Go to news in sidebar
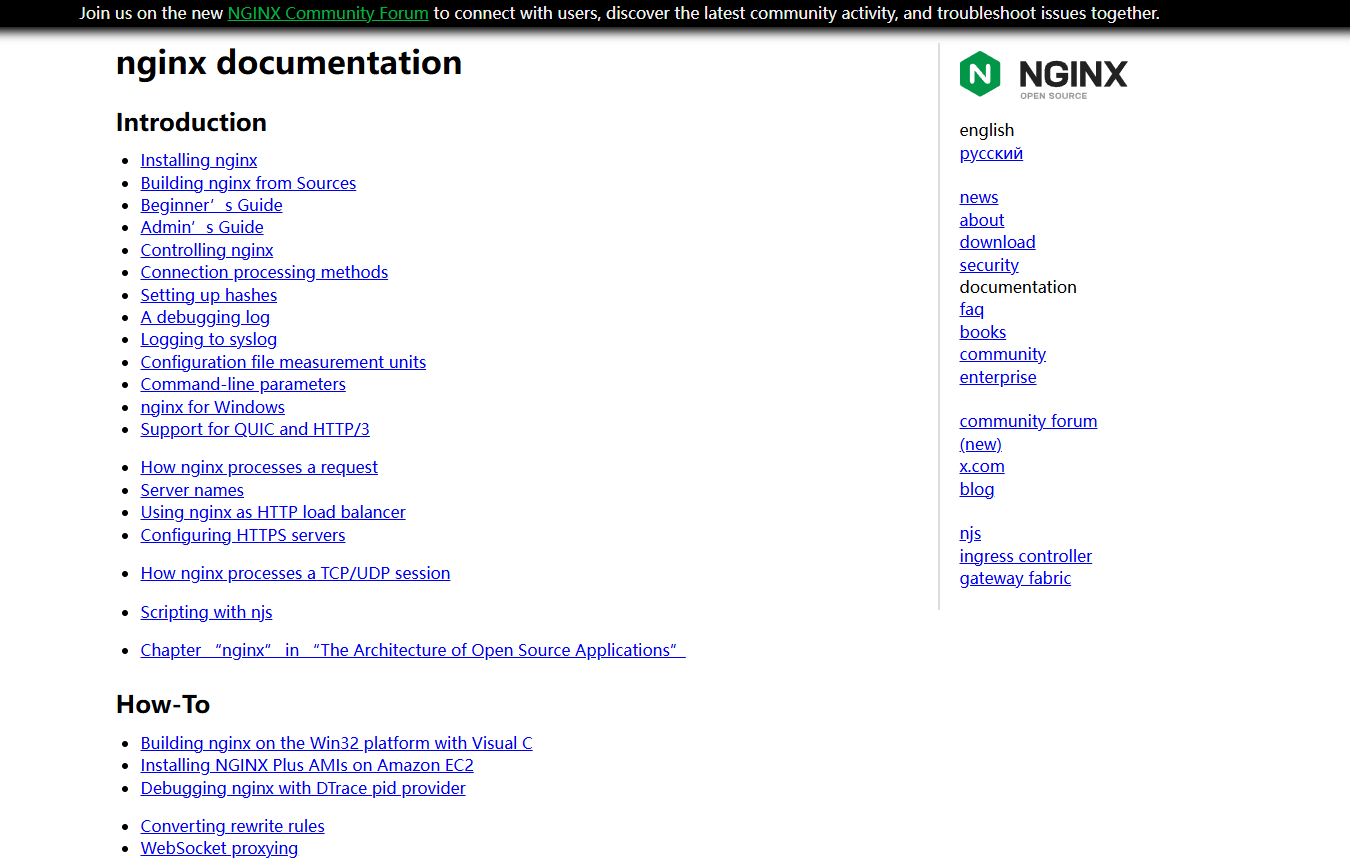Screen dimensions: 1350x868 click(979, 197)
